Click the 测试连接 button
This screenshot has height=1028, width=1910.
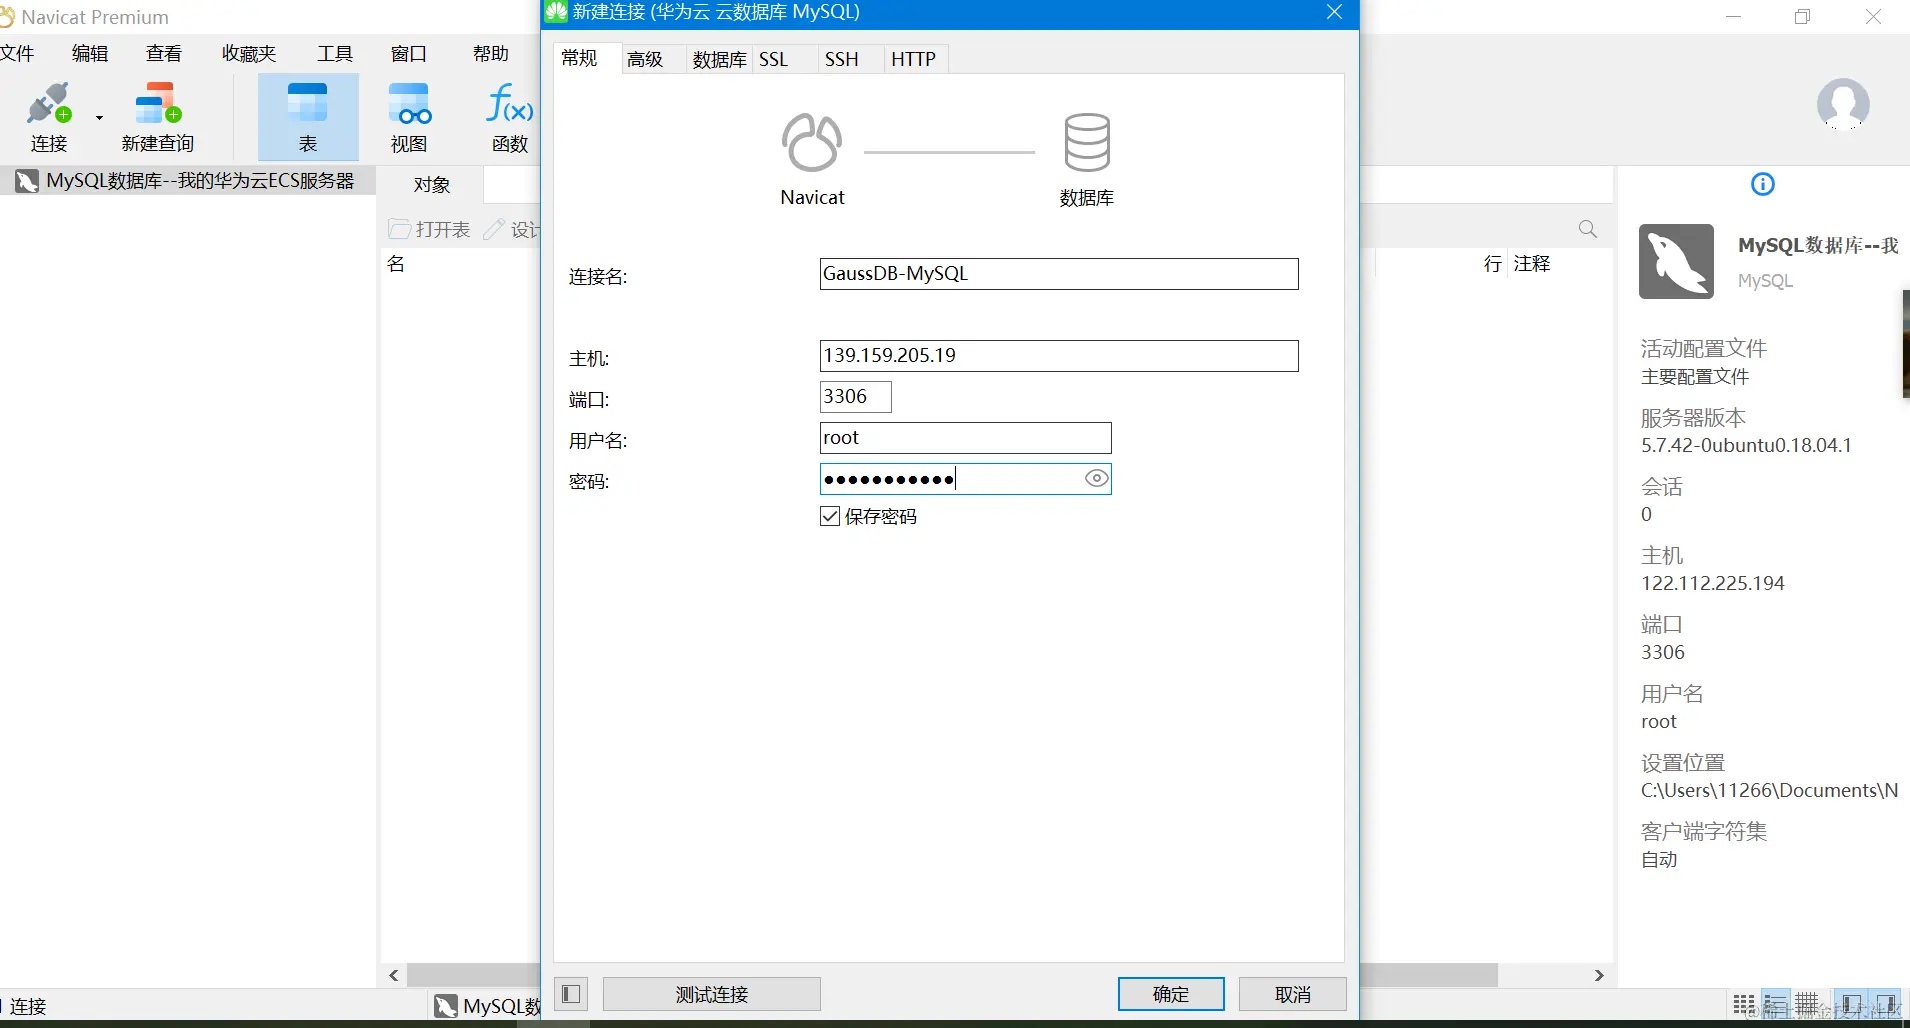712,994
